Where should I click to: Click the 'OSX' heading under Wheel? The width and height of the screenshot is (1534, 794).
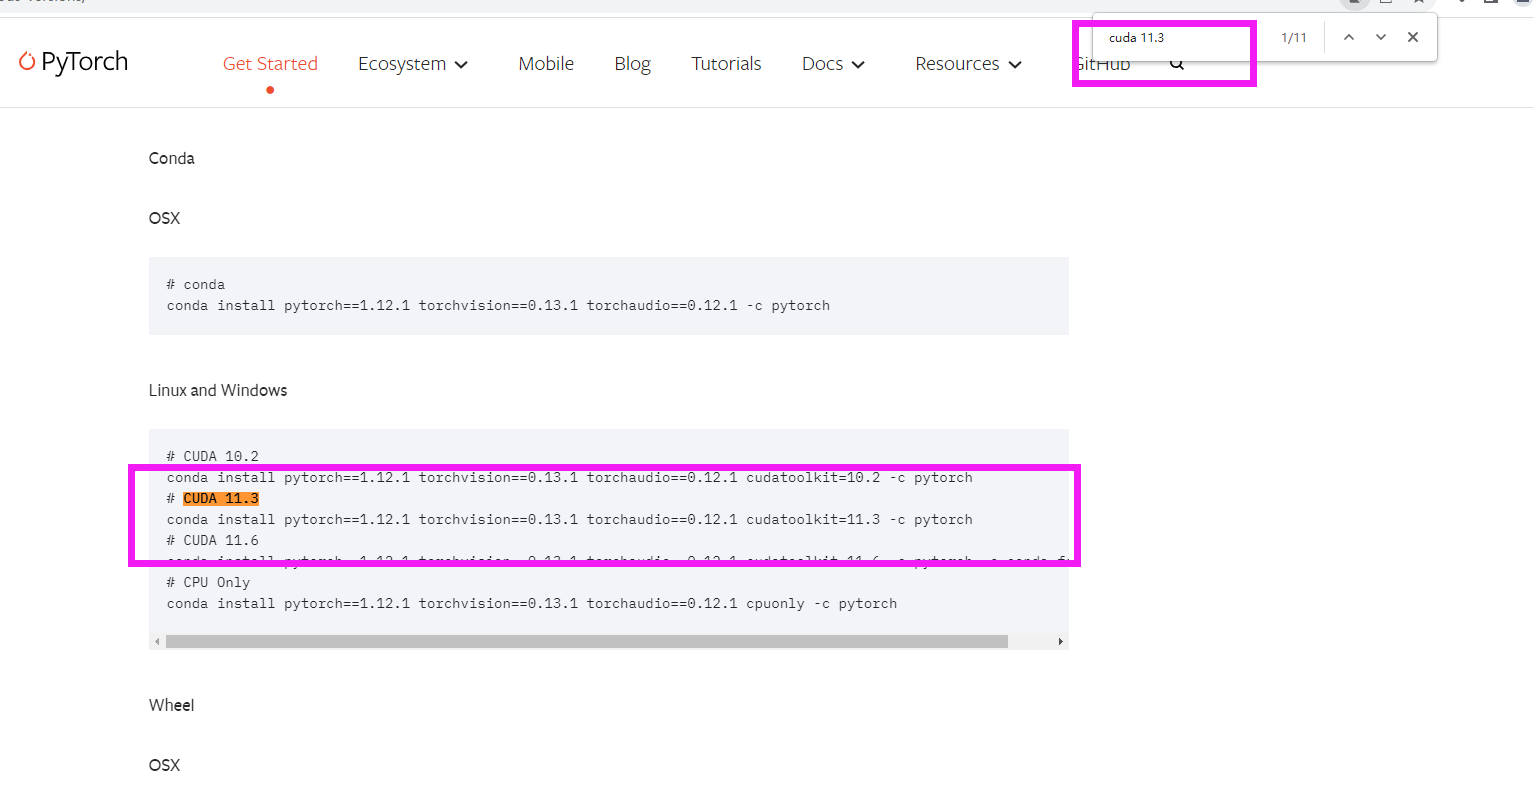pos(164,765)
